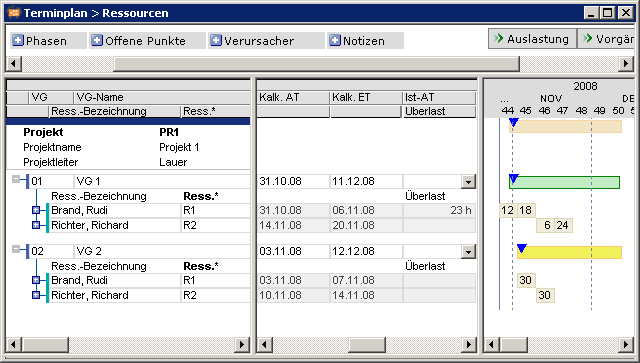The width and height of the screenshot is (640, 363).
Task: Expand the Verursacher section
Action: pyautogui.click(x=216, y=40)
